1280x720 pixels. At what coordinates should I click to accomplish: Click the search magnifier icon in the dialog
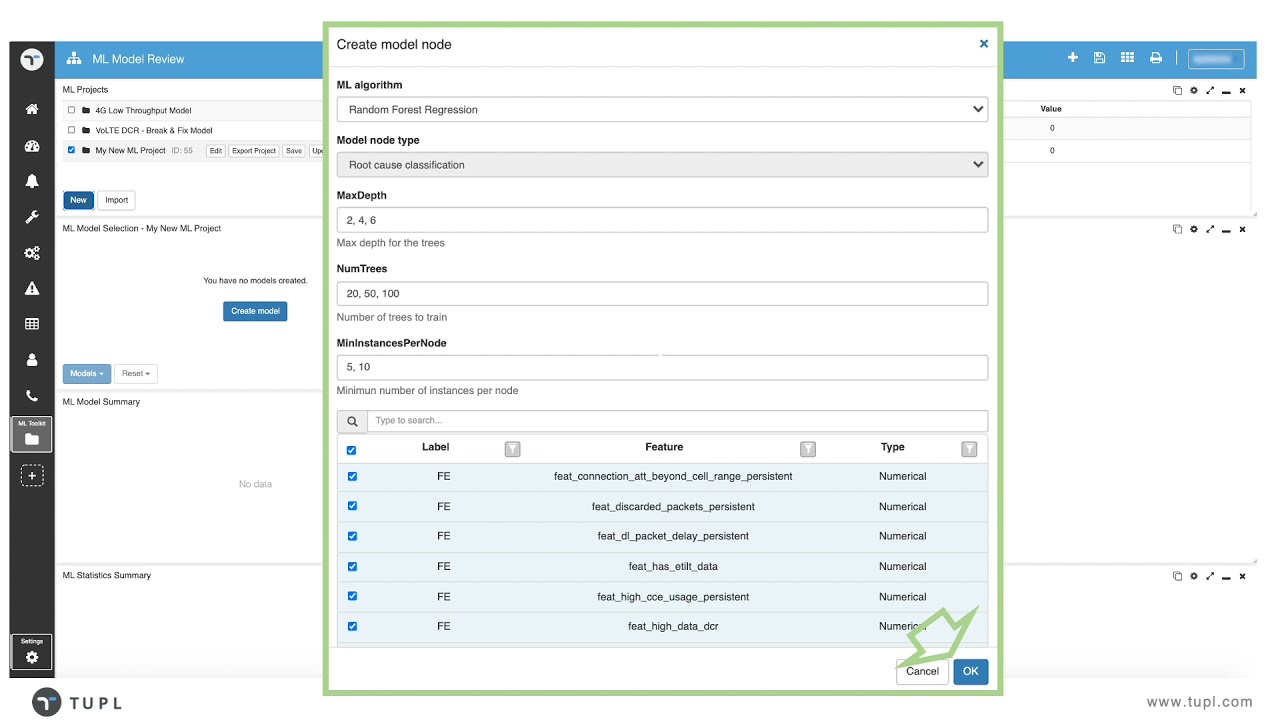pos(352,421)
